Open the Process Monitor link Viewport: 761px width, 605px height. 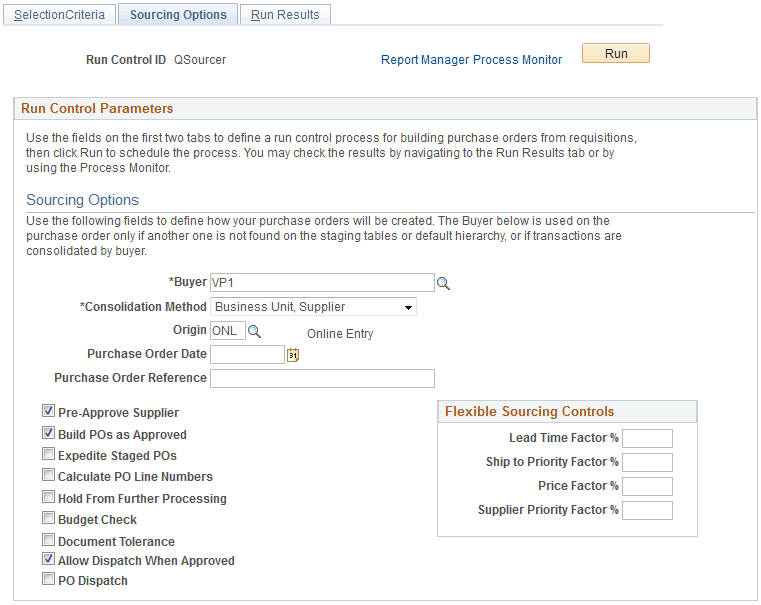coord(517,60)
